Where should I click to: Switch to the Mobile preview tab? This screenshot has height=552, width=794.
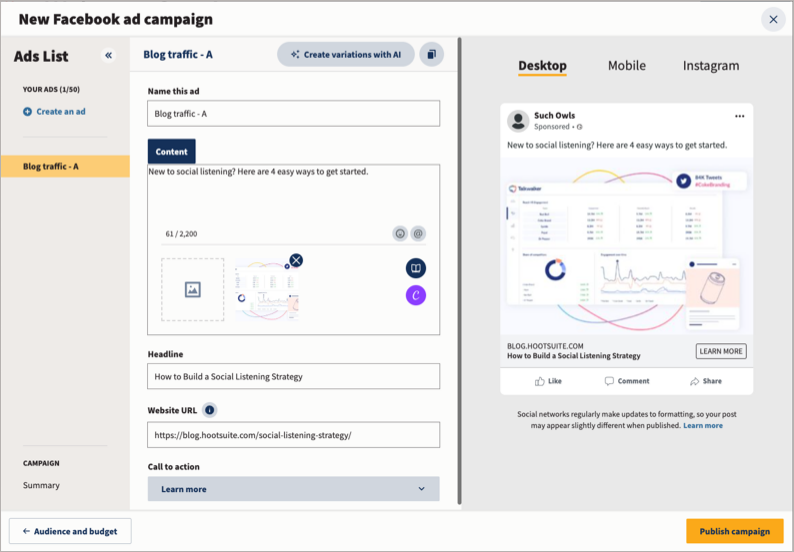[x=627, y=65]
